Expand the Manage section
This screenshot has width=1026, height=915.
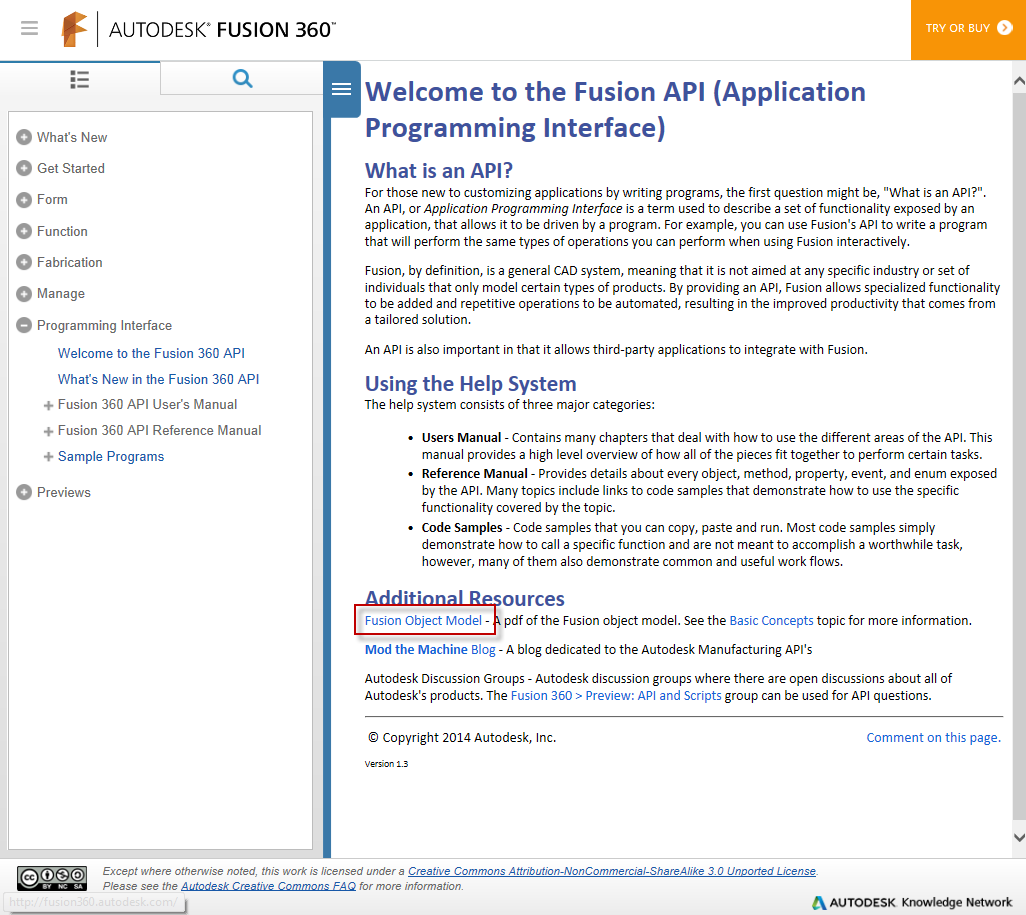(x=24, y=294)
